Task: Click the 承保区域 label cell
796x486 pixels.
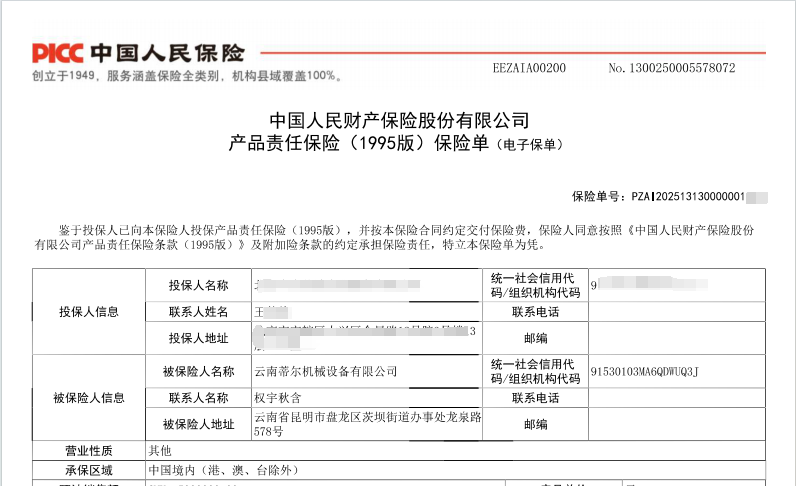Action: (x=89, y=470)
